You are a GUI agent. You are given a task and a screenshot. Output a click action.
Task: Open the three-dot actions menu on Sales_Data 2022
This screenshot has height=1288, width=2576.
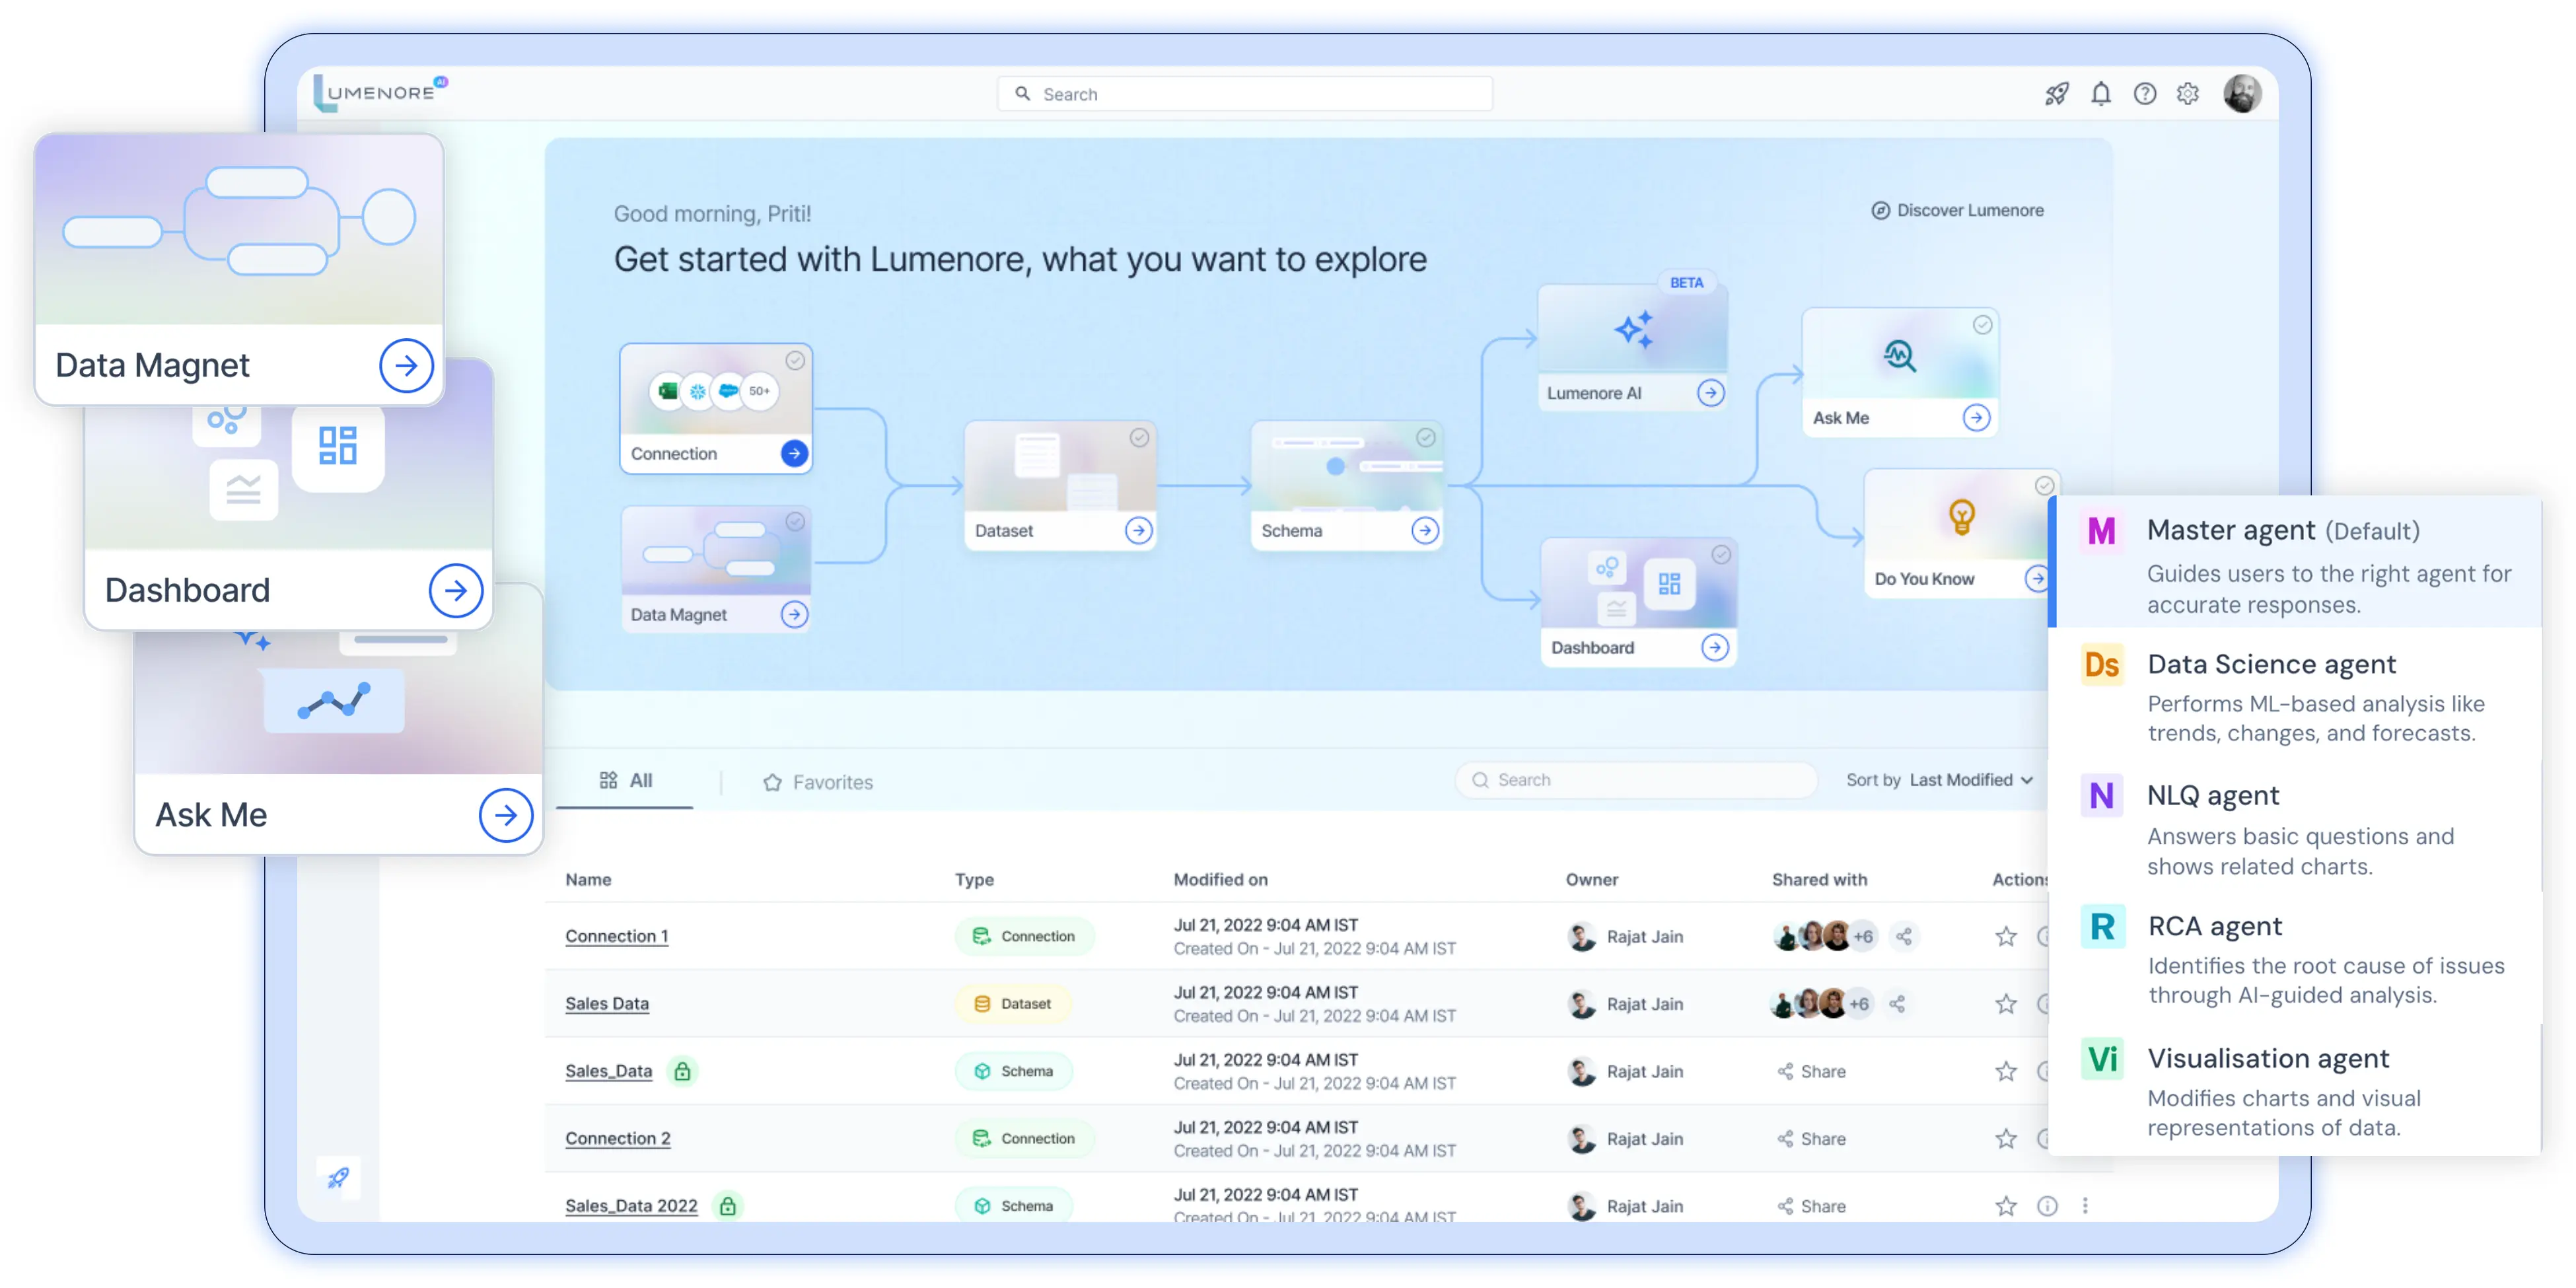pos(2085,1206)
